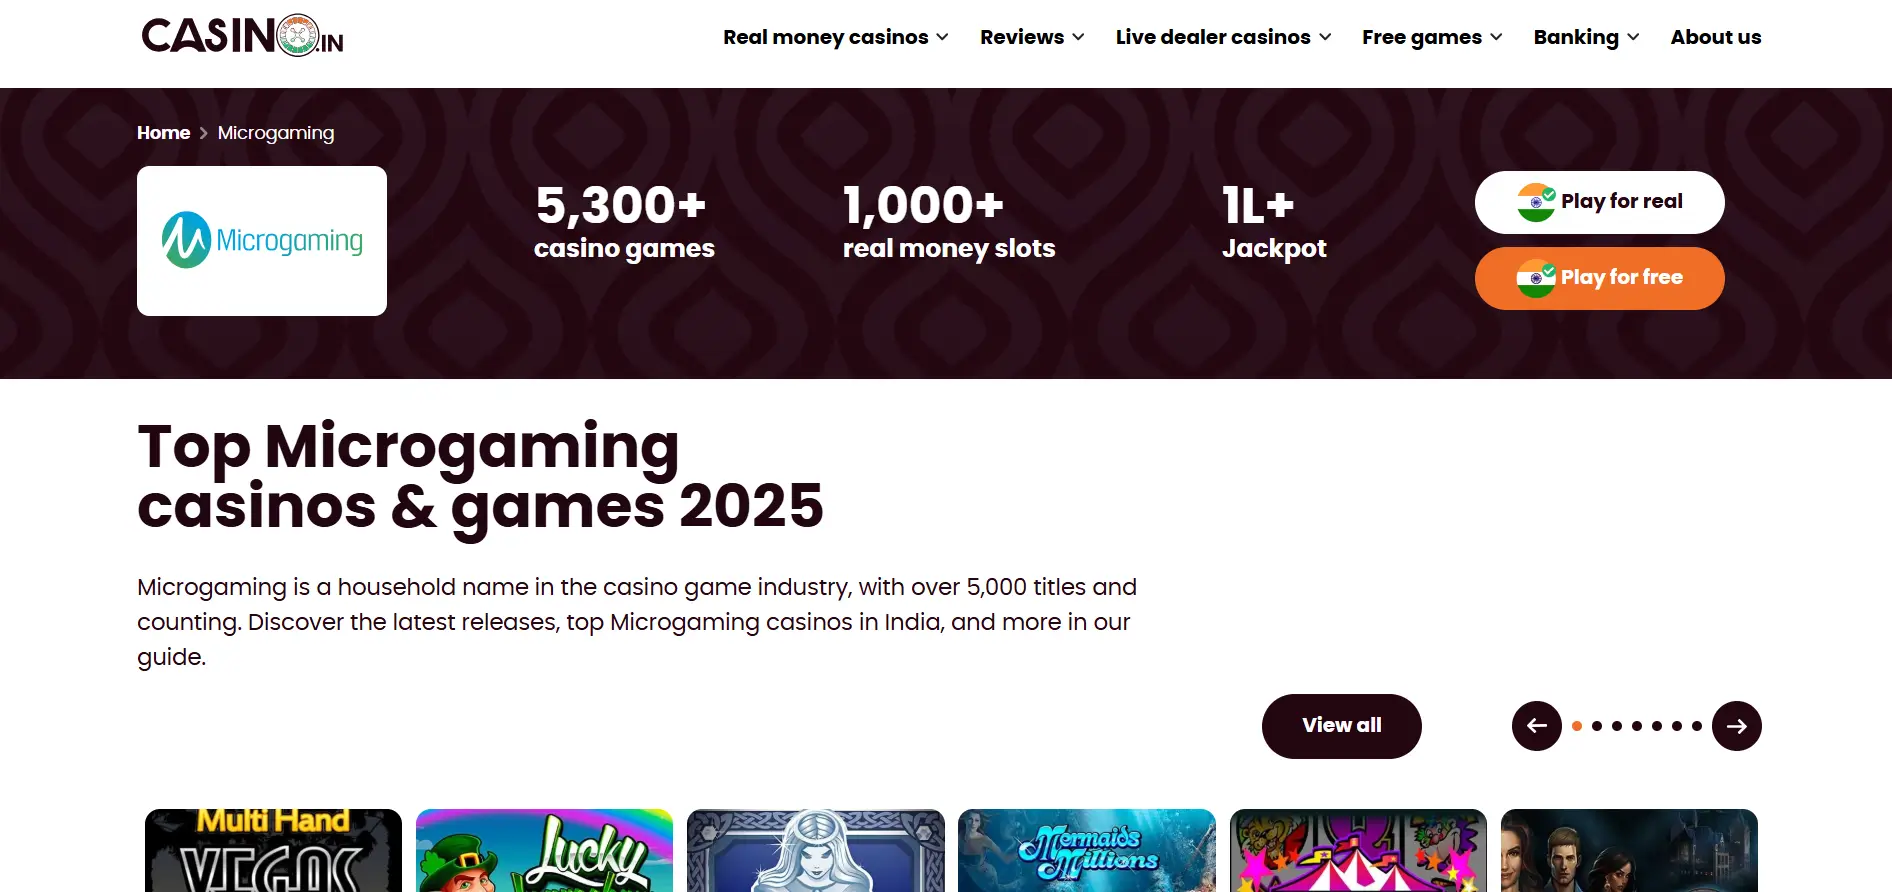The width and height of the screenshot is (1892, 892).
Task: Click the Casino.in site logo
Action: 242,35
